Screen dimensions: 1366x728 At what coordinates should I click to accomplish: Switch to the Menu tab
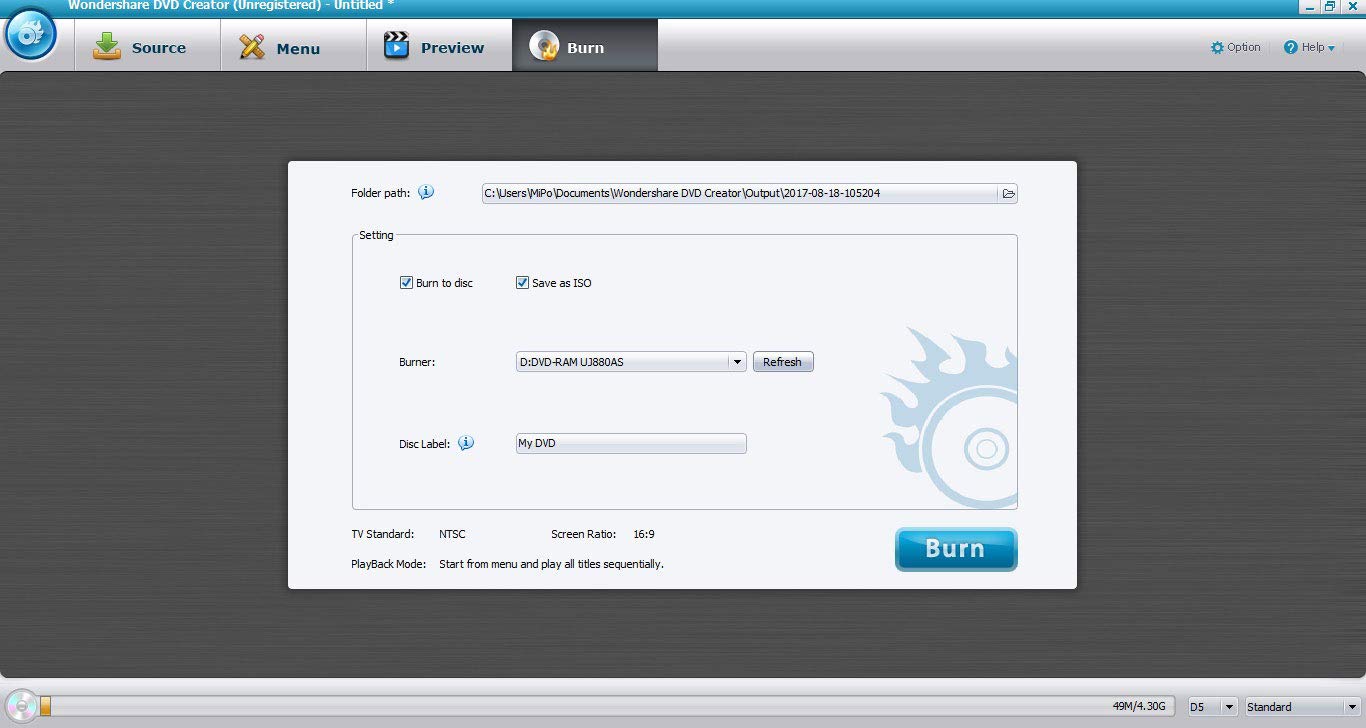click(x=293, y=46)
